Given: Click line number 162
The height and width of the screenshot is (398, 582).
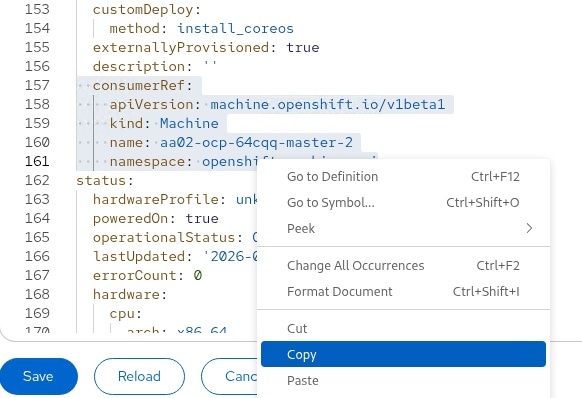Looking at the screenshot, I should 37,180.
